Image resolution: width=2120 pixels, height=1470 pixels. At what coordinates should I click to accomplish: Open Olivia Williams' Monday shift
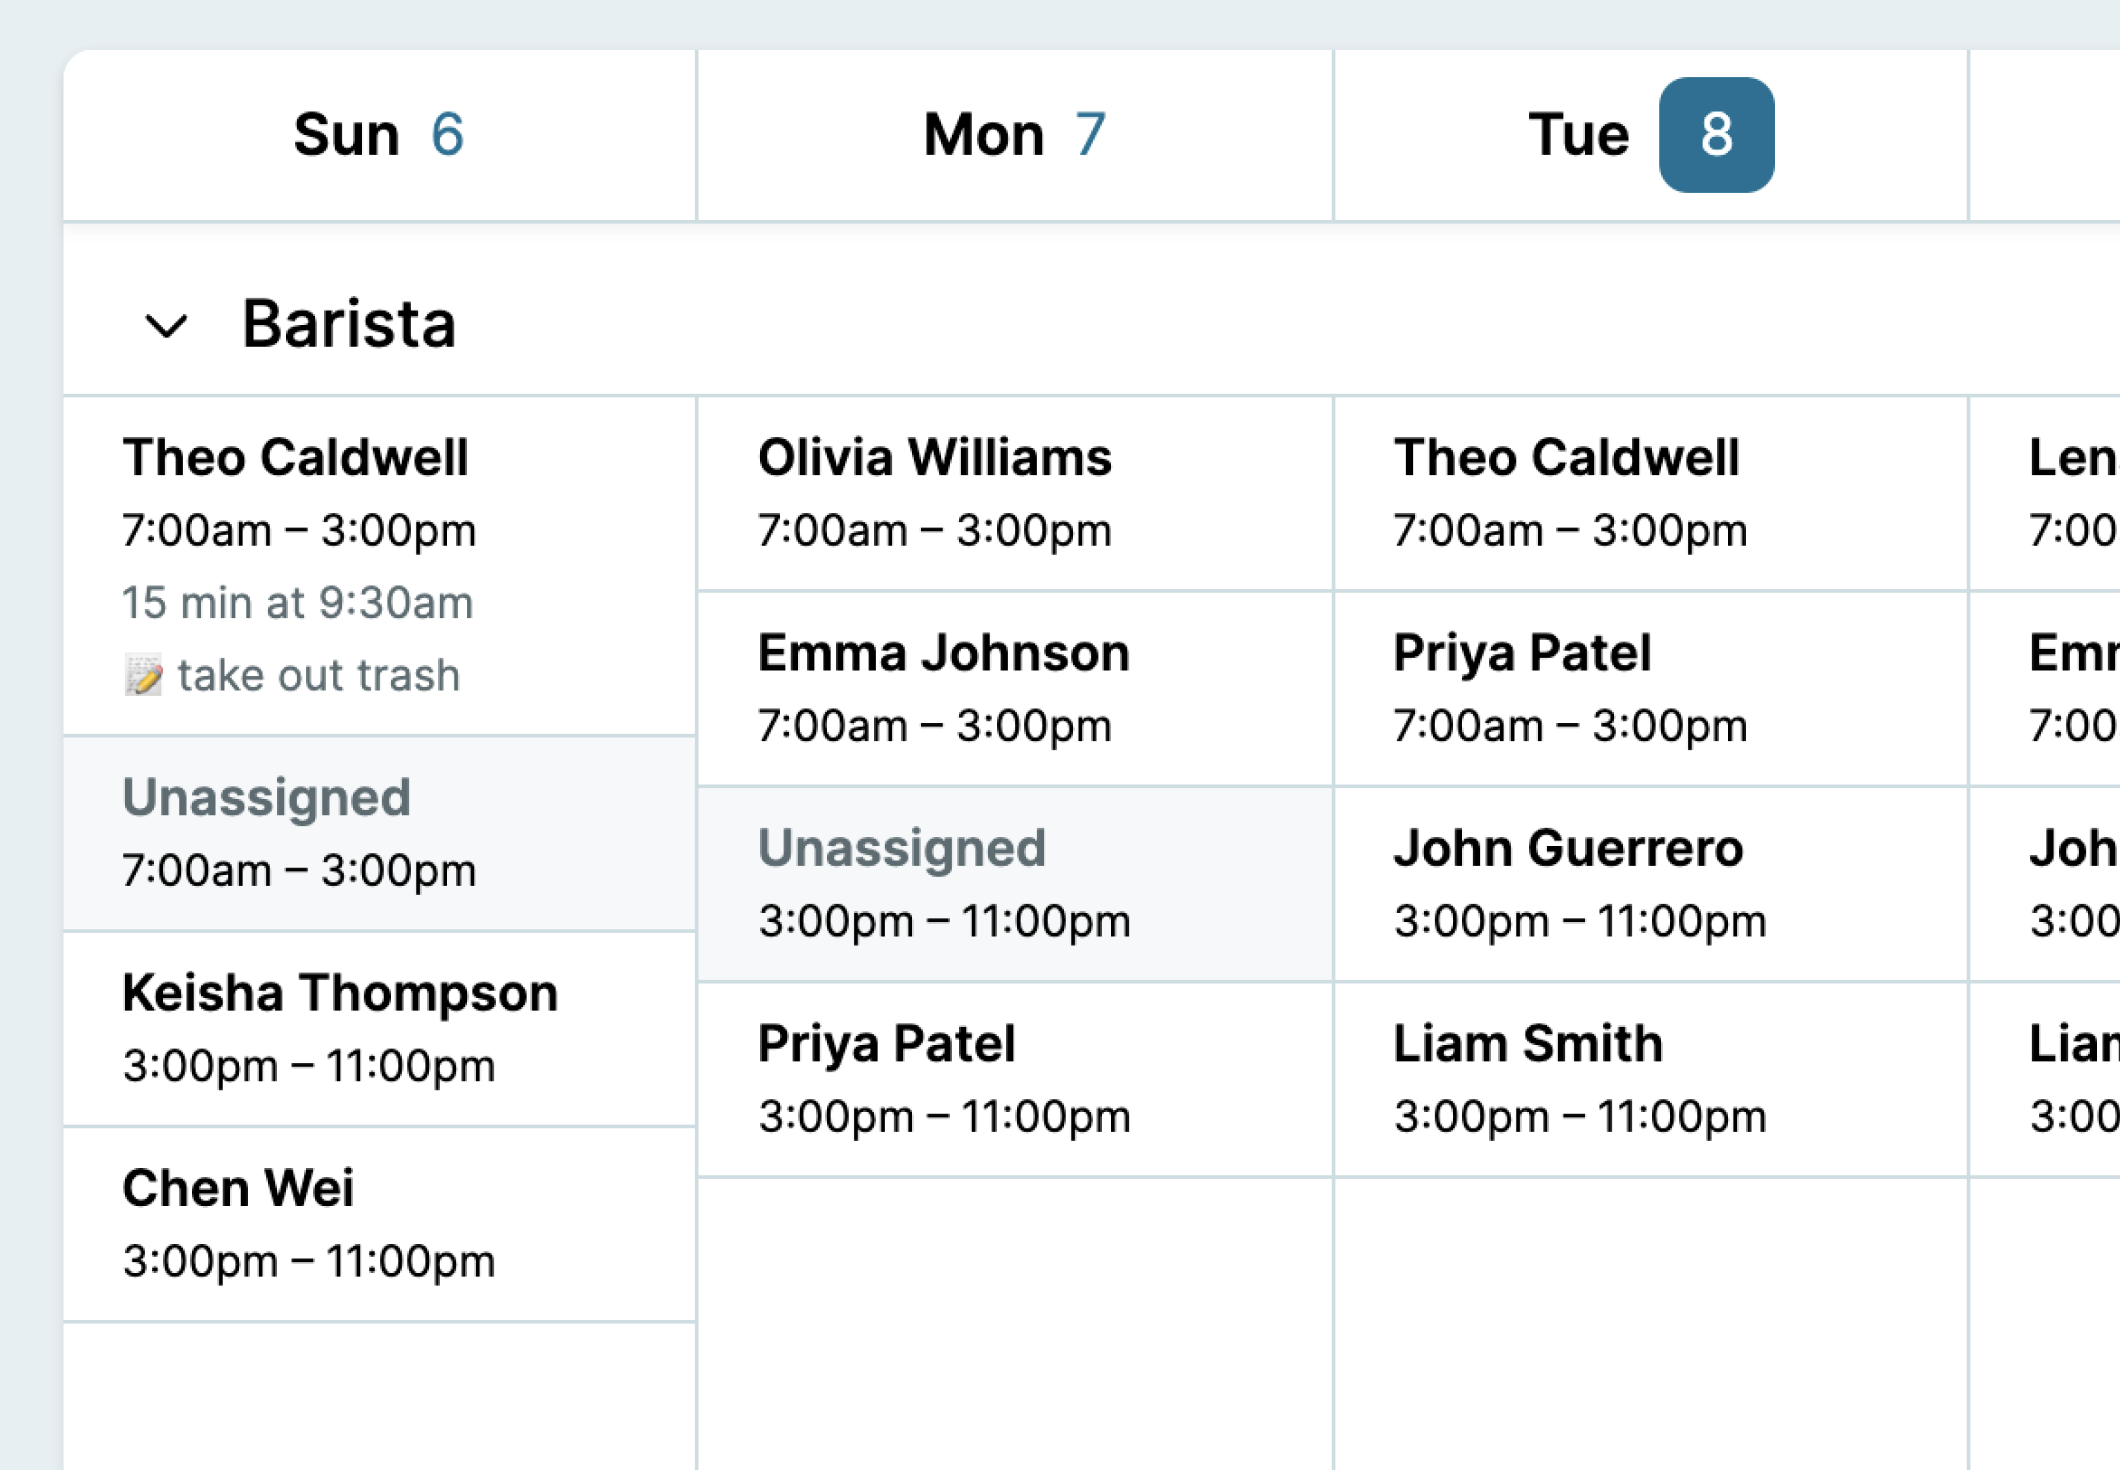click(x=1015, y=493)
